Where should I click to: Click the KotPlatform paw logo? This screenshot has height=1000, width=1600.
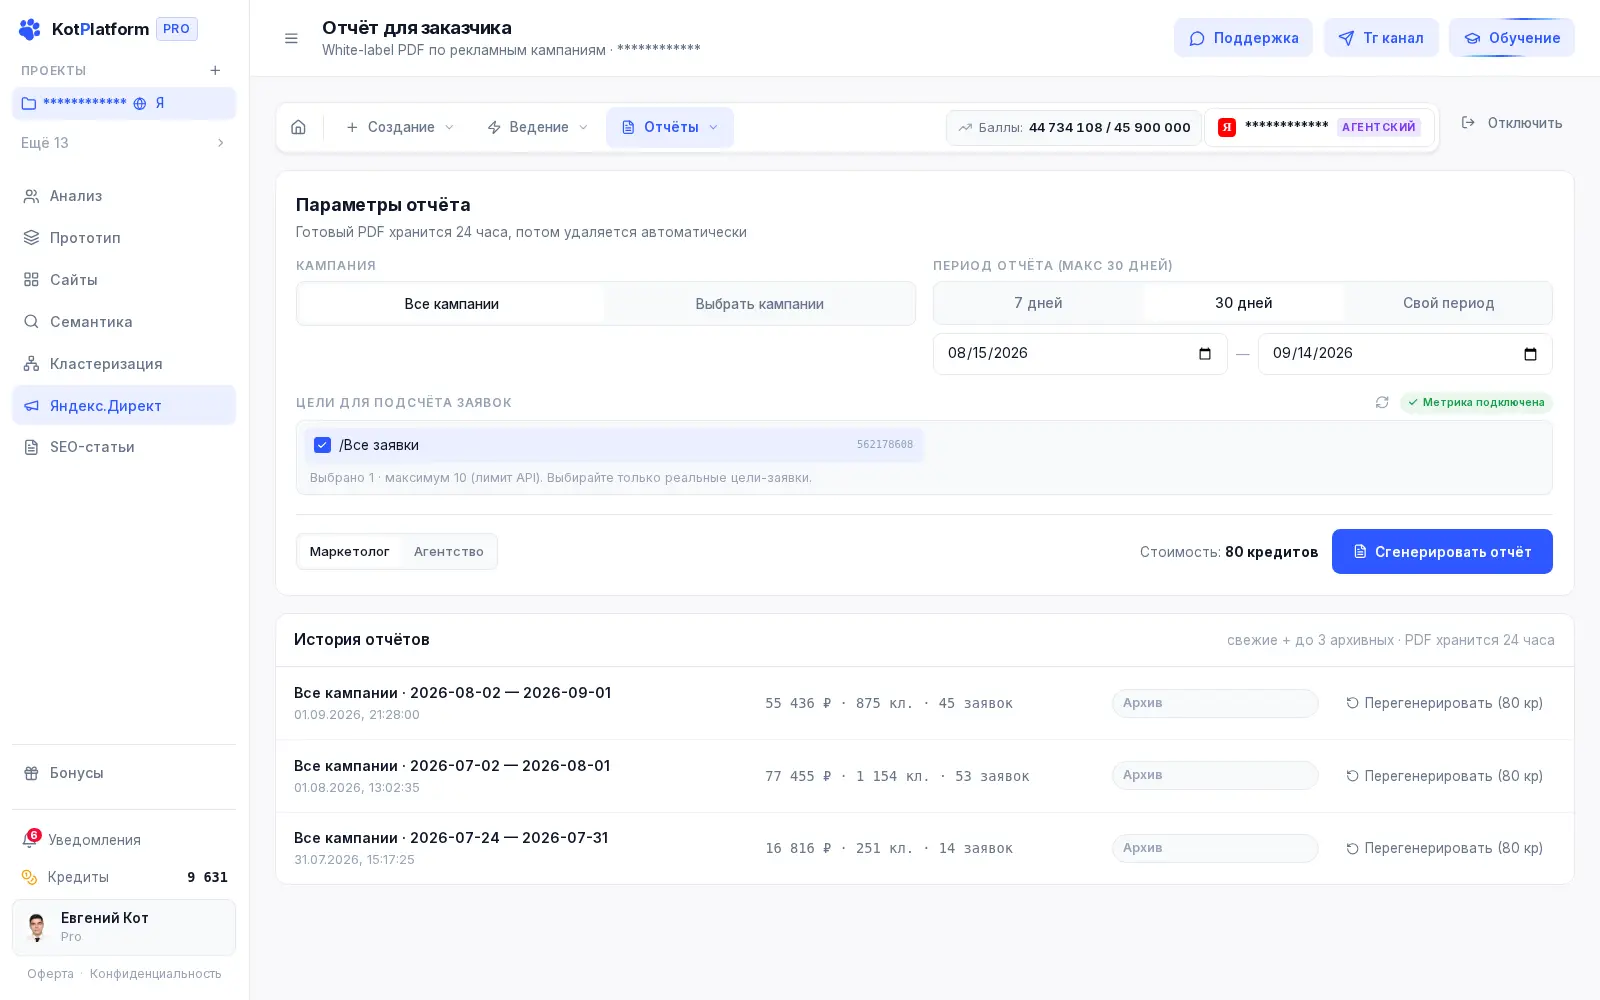pyautogui.click(x=30, y=29)
